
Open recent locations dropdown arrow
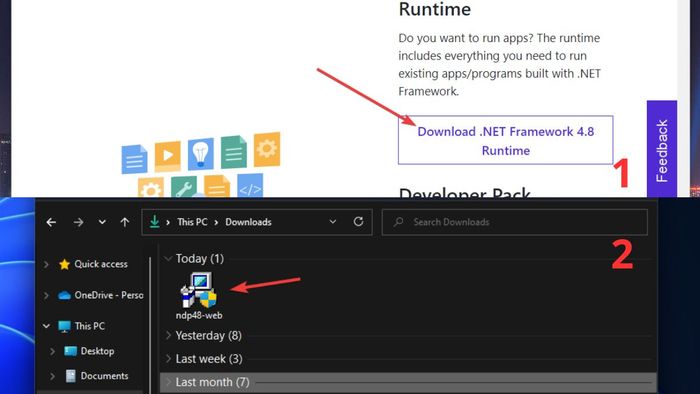click(x=102, y=222)
